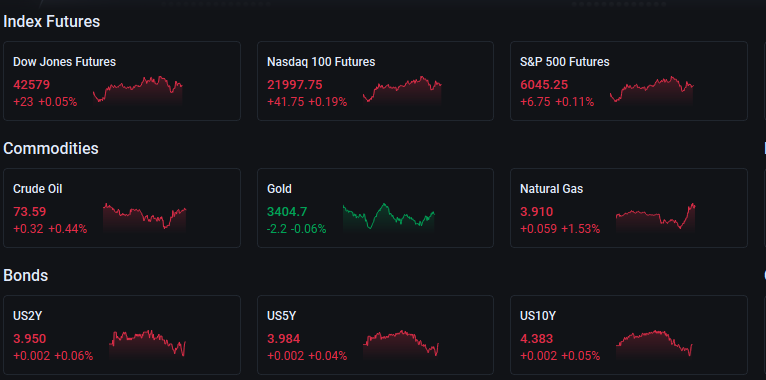766x380 pixels.
Task: Click the Commodities section heading
Action: tap(51, 148)
